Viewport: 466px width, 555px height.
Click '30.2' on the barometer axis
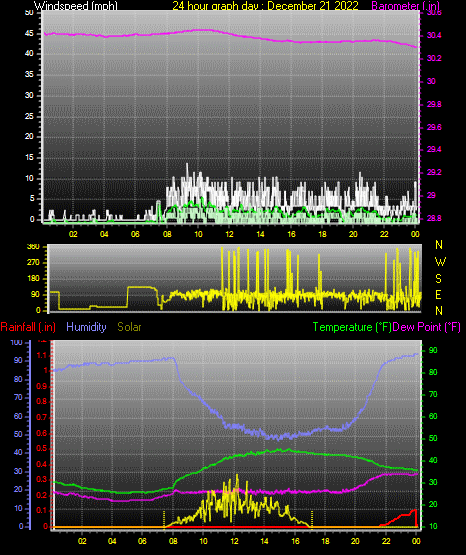(434, 58)
